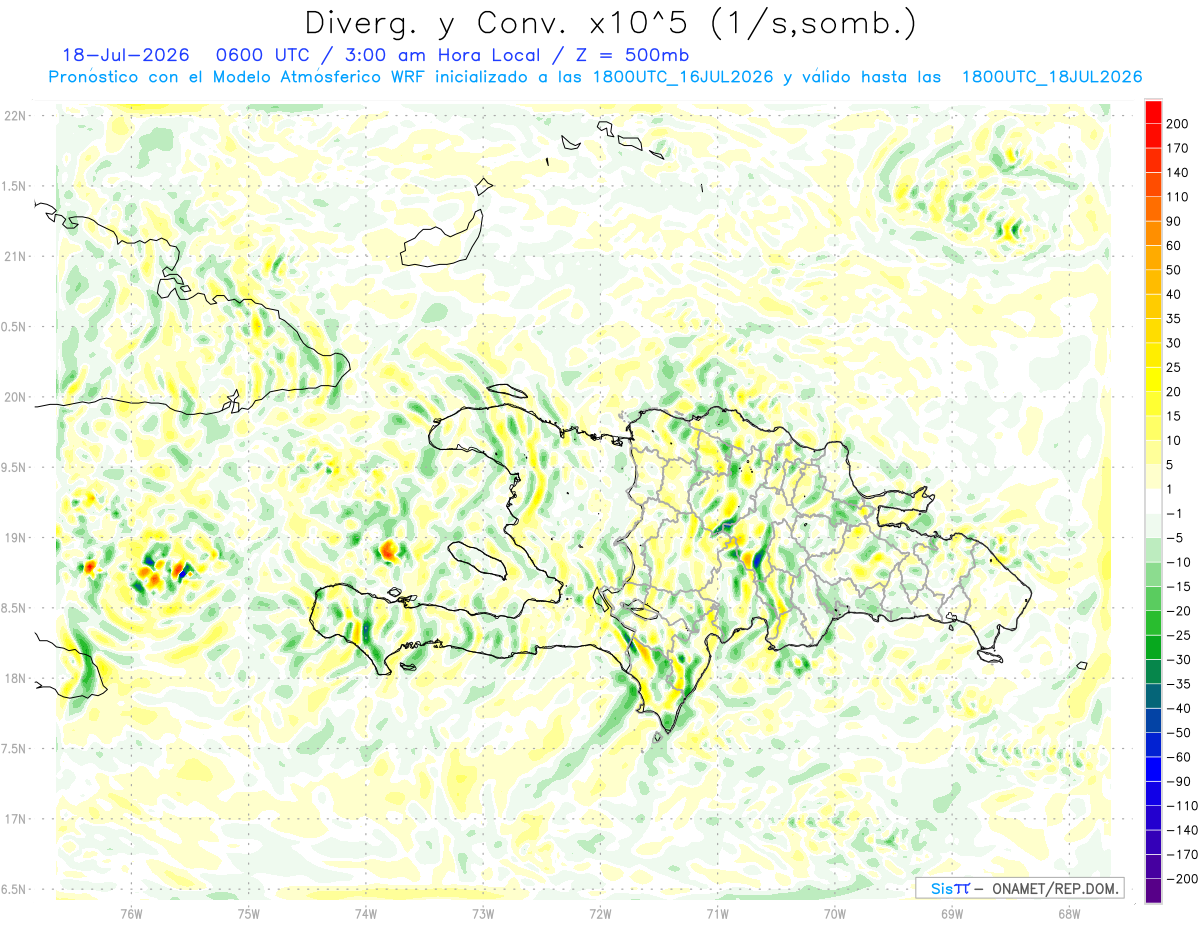Click the colorbar label '-50'
The image size is (1200, 927).
(x=1181, y=733)
